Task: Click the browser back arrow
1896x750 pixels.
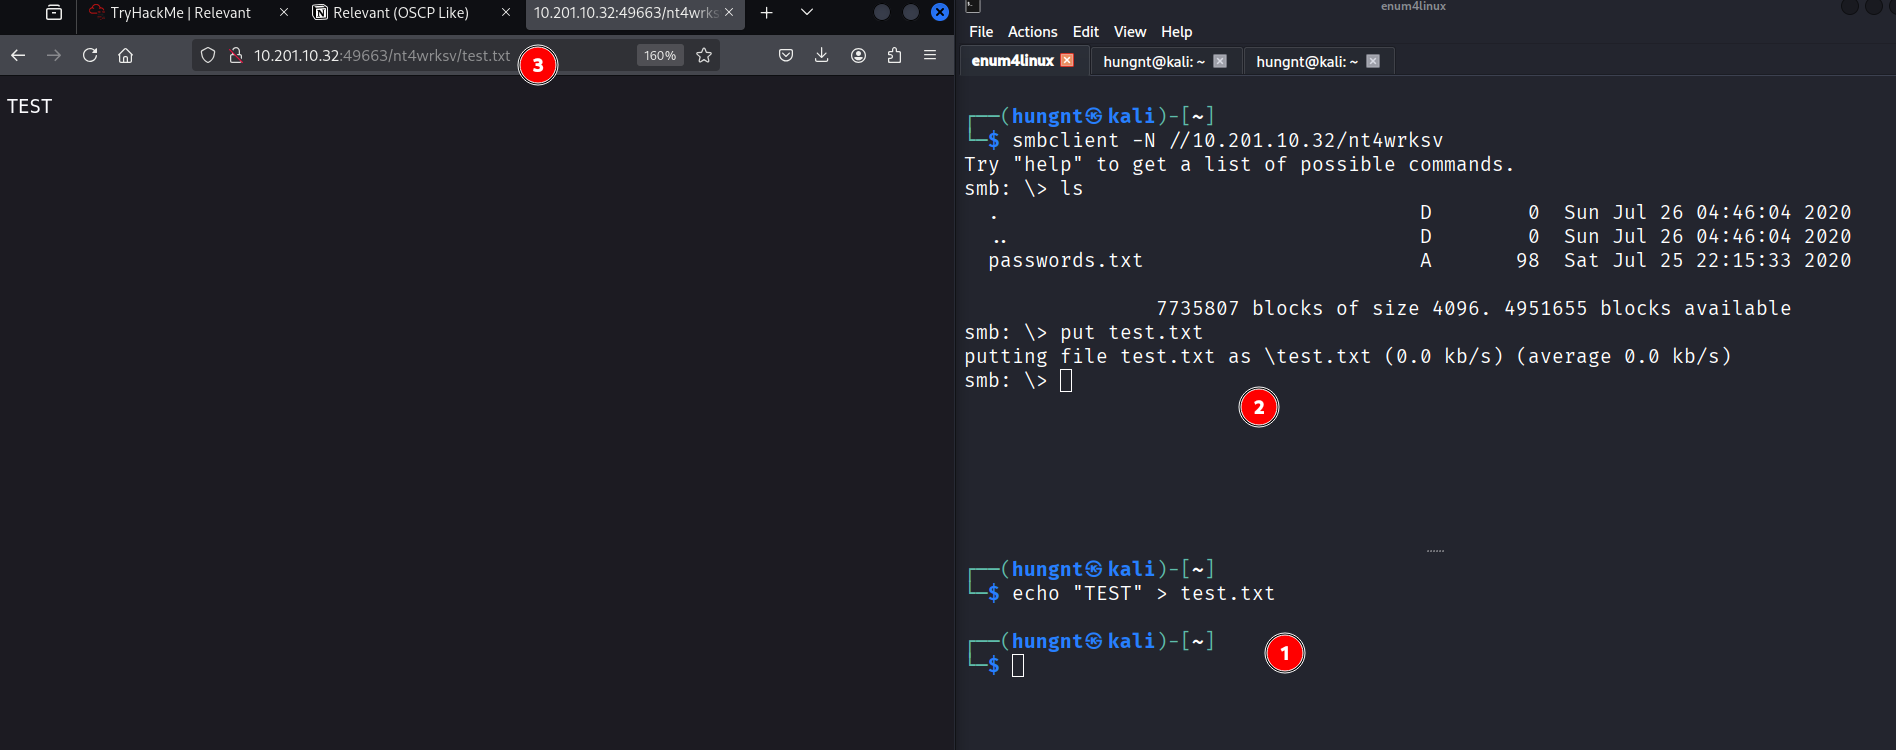Action: (x=18, y=56)
